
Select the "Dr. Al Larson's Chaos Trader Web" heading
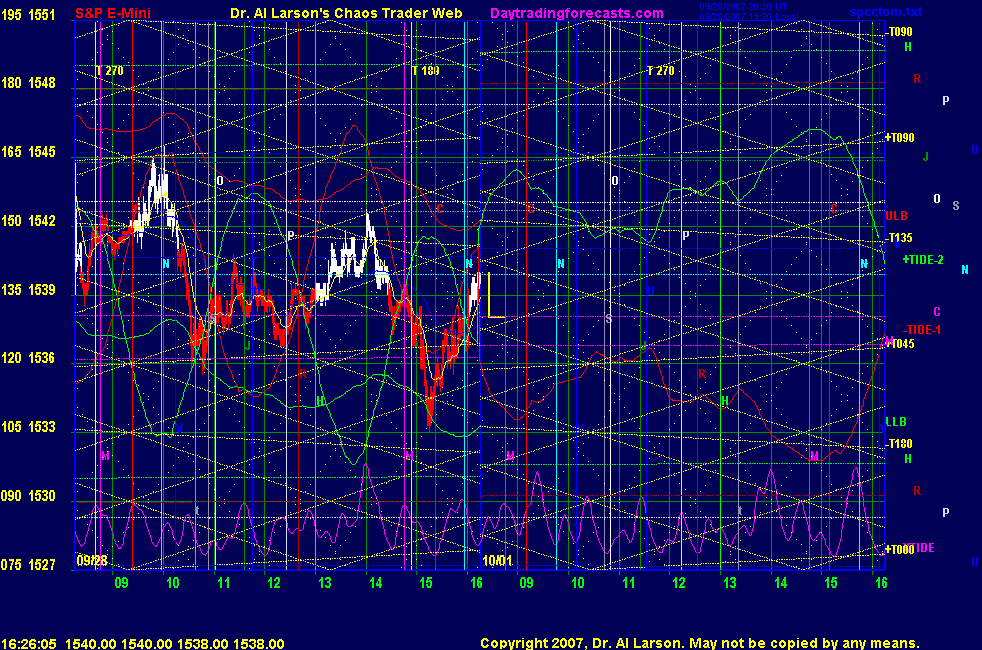click(x=346, y=13)
